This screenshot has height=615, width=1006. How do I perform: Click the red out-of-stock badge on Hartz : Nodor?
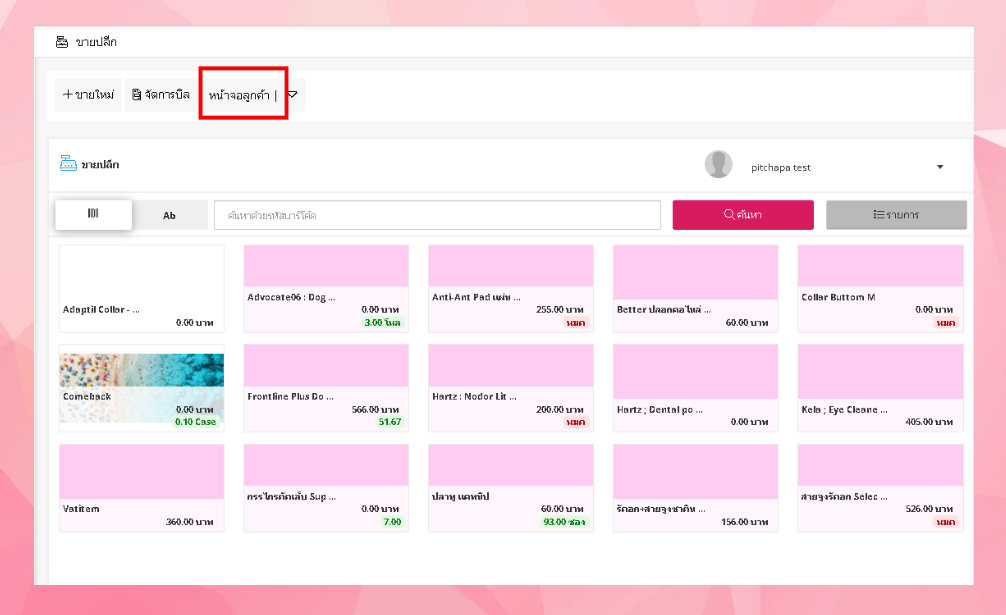[x=575, y=422]
